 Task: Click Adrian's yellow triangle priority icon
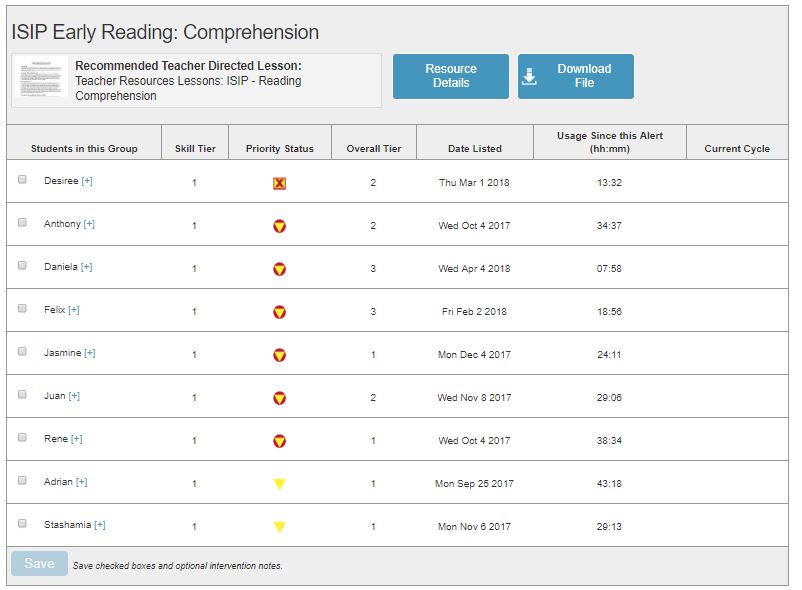click(279, 484)
